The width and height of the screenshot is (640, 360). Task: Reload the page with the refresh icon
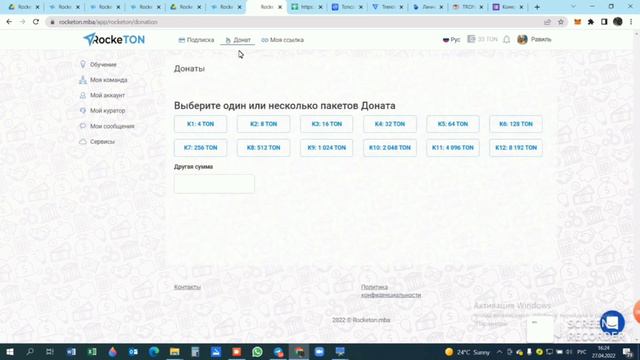point(36,22)
